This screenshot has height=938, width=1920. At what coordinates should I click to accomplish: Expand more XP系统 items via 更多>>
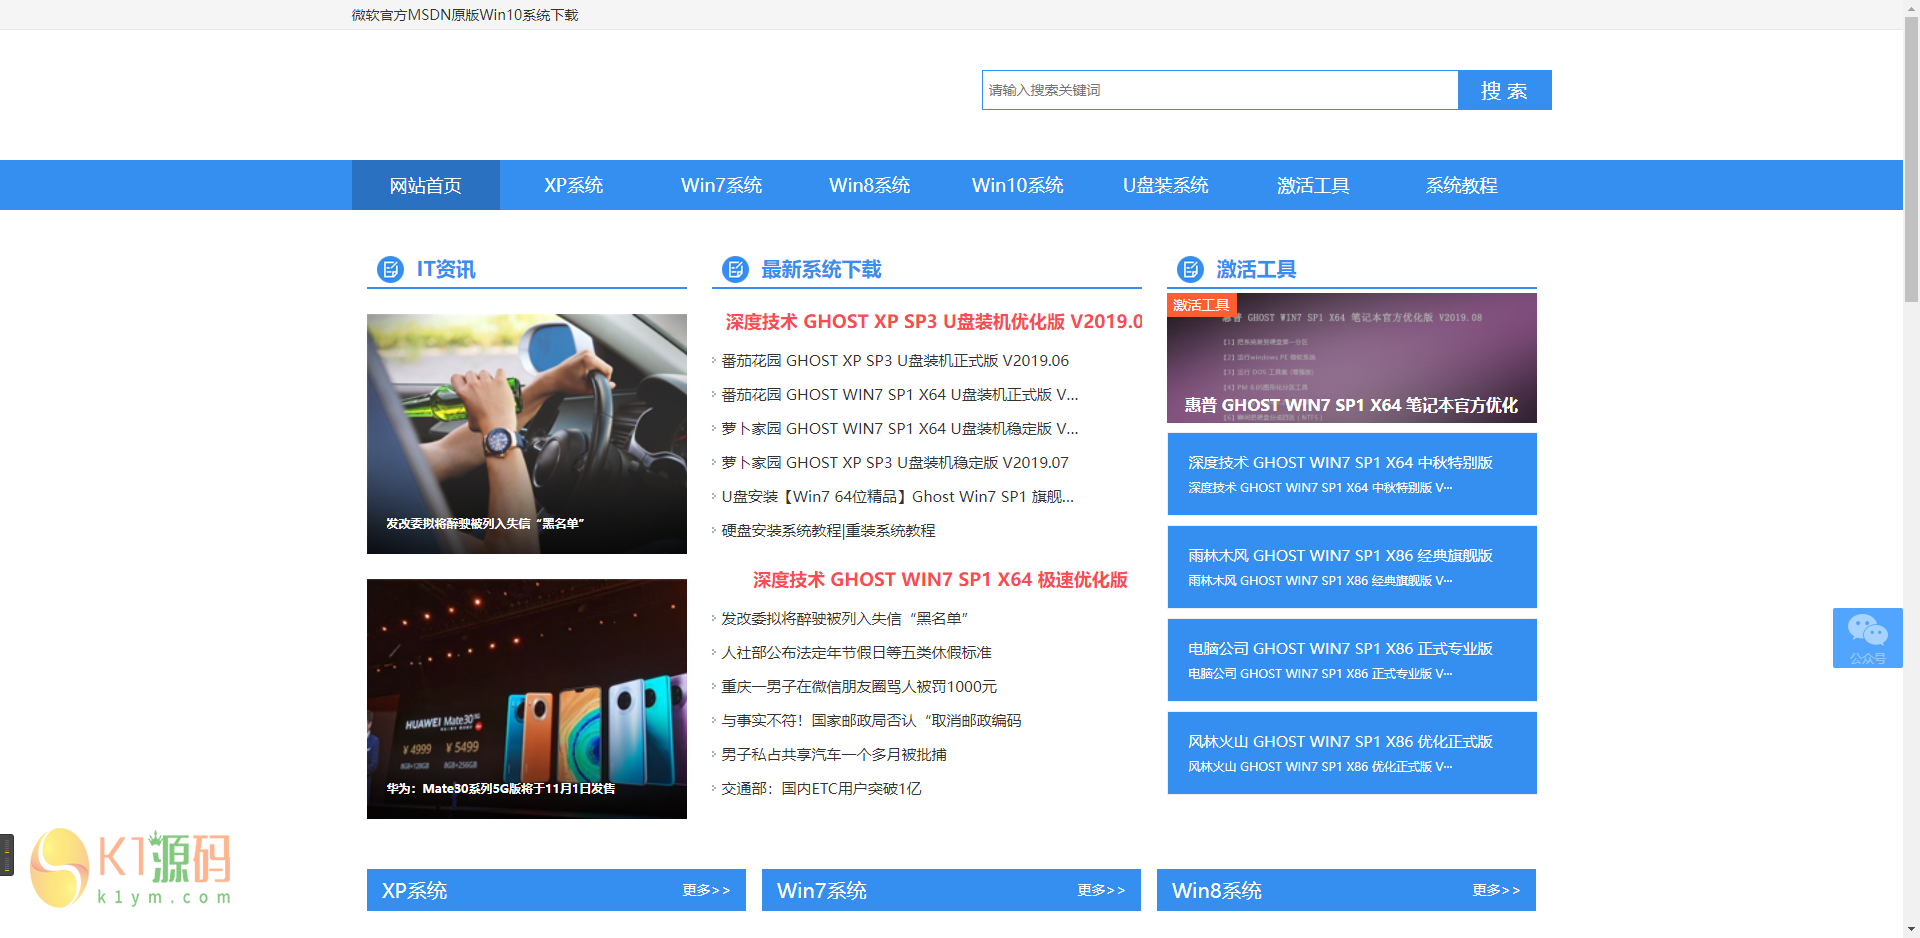click(706, 890)
